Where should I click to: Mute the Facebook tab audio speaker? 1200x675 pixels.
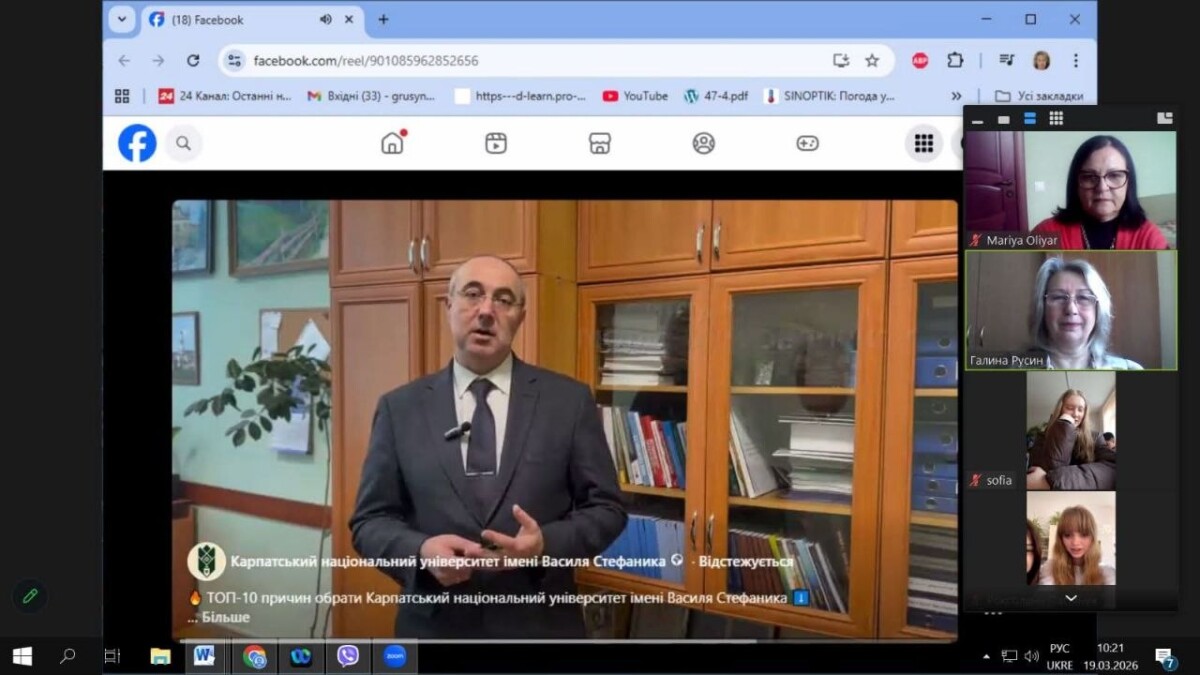click(x=326, y=19)
